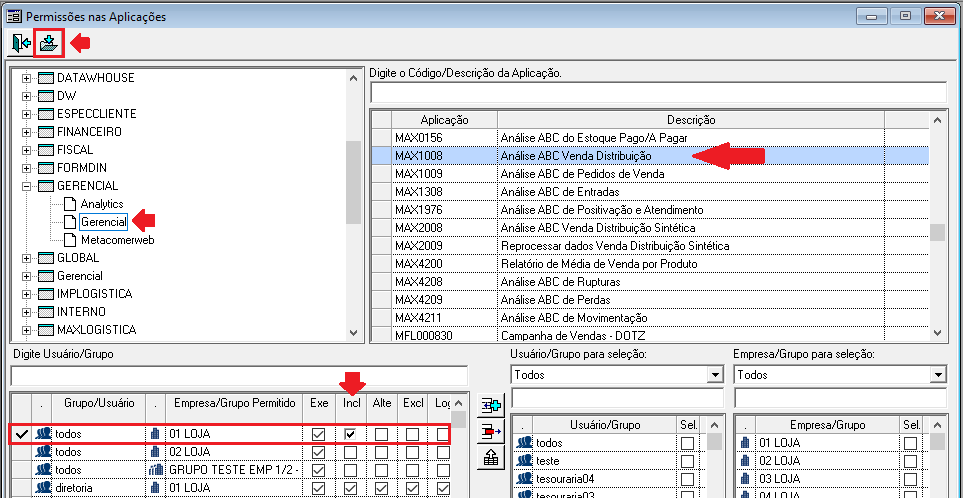Screen dimensions: 963x498
Task: Click the building icon beside '02 LOJA' in permissions grid
Action: [155, 452]
